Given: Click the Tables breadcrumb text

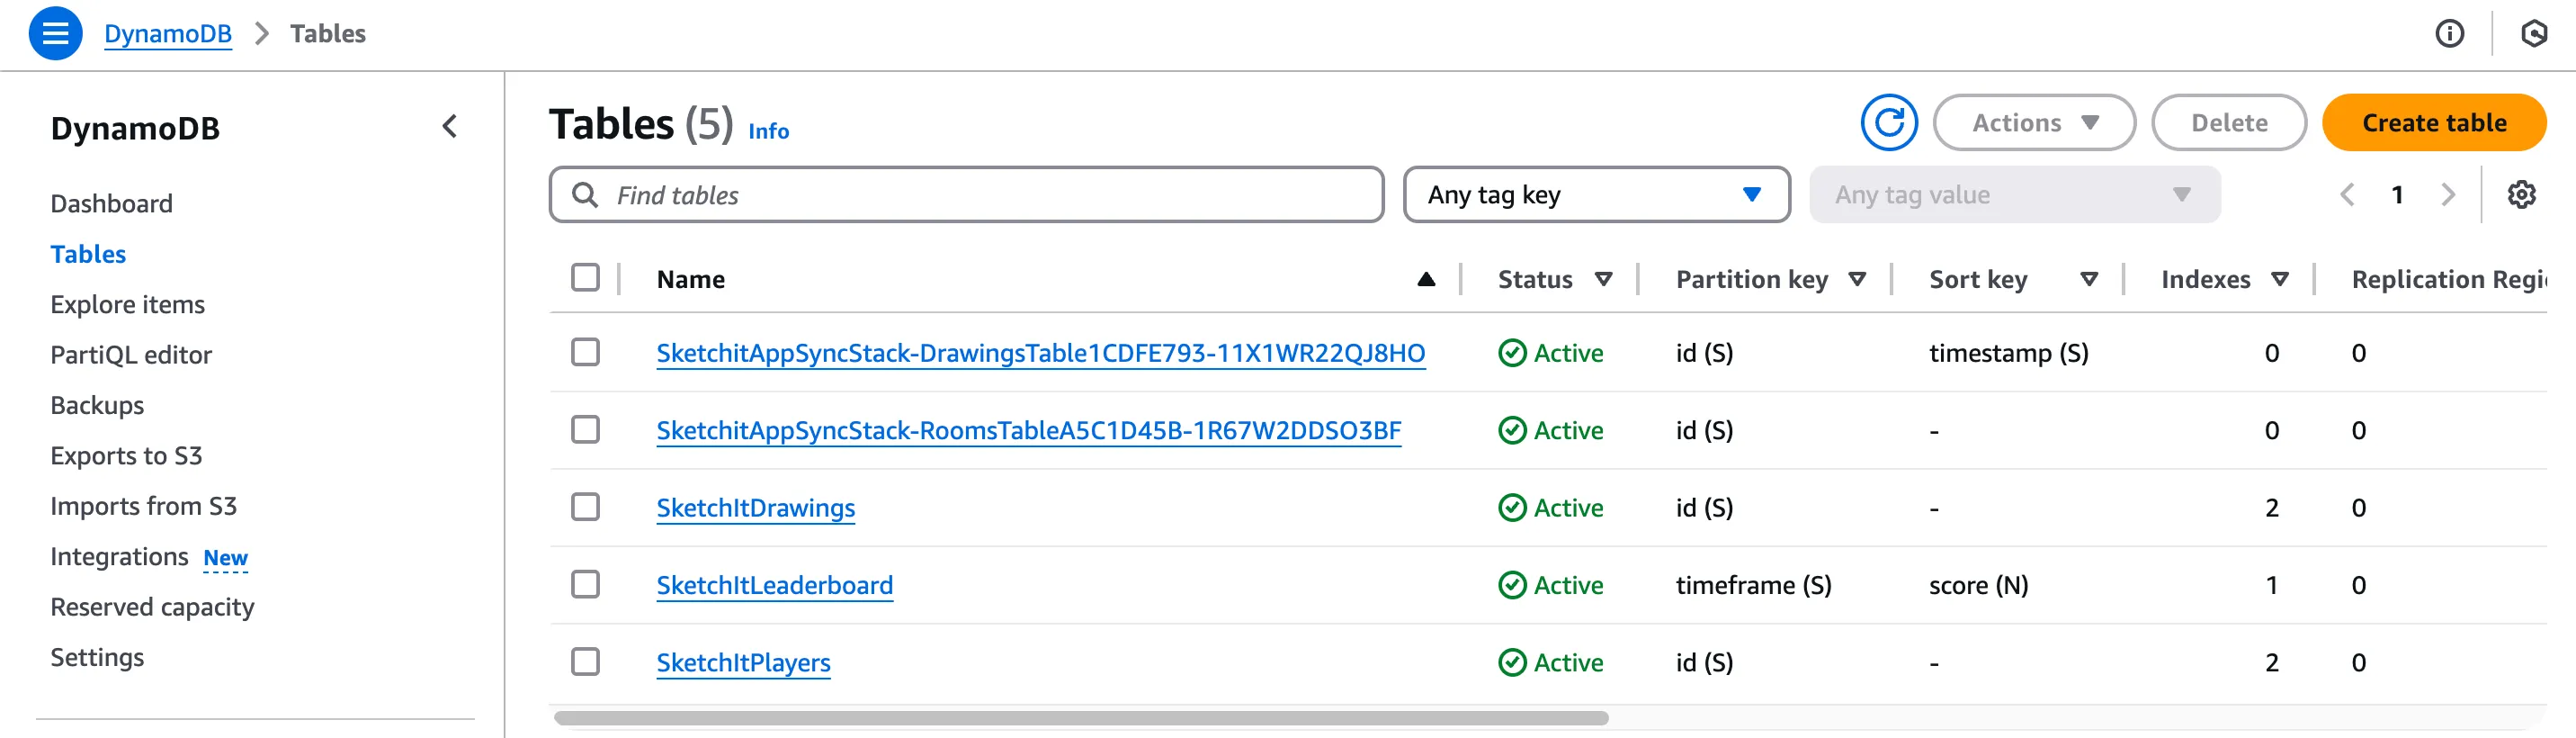Looking at the screenshot, I should point(327,34).
